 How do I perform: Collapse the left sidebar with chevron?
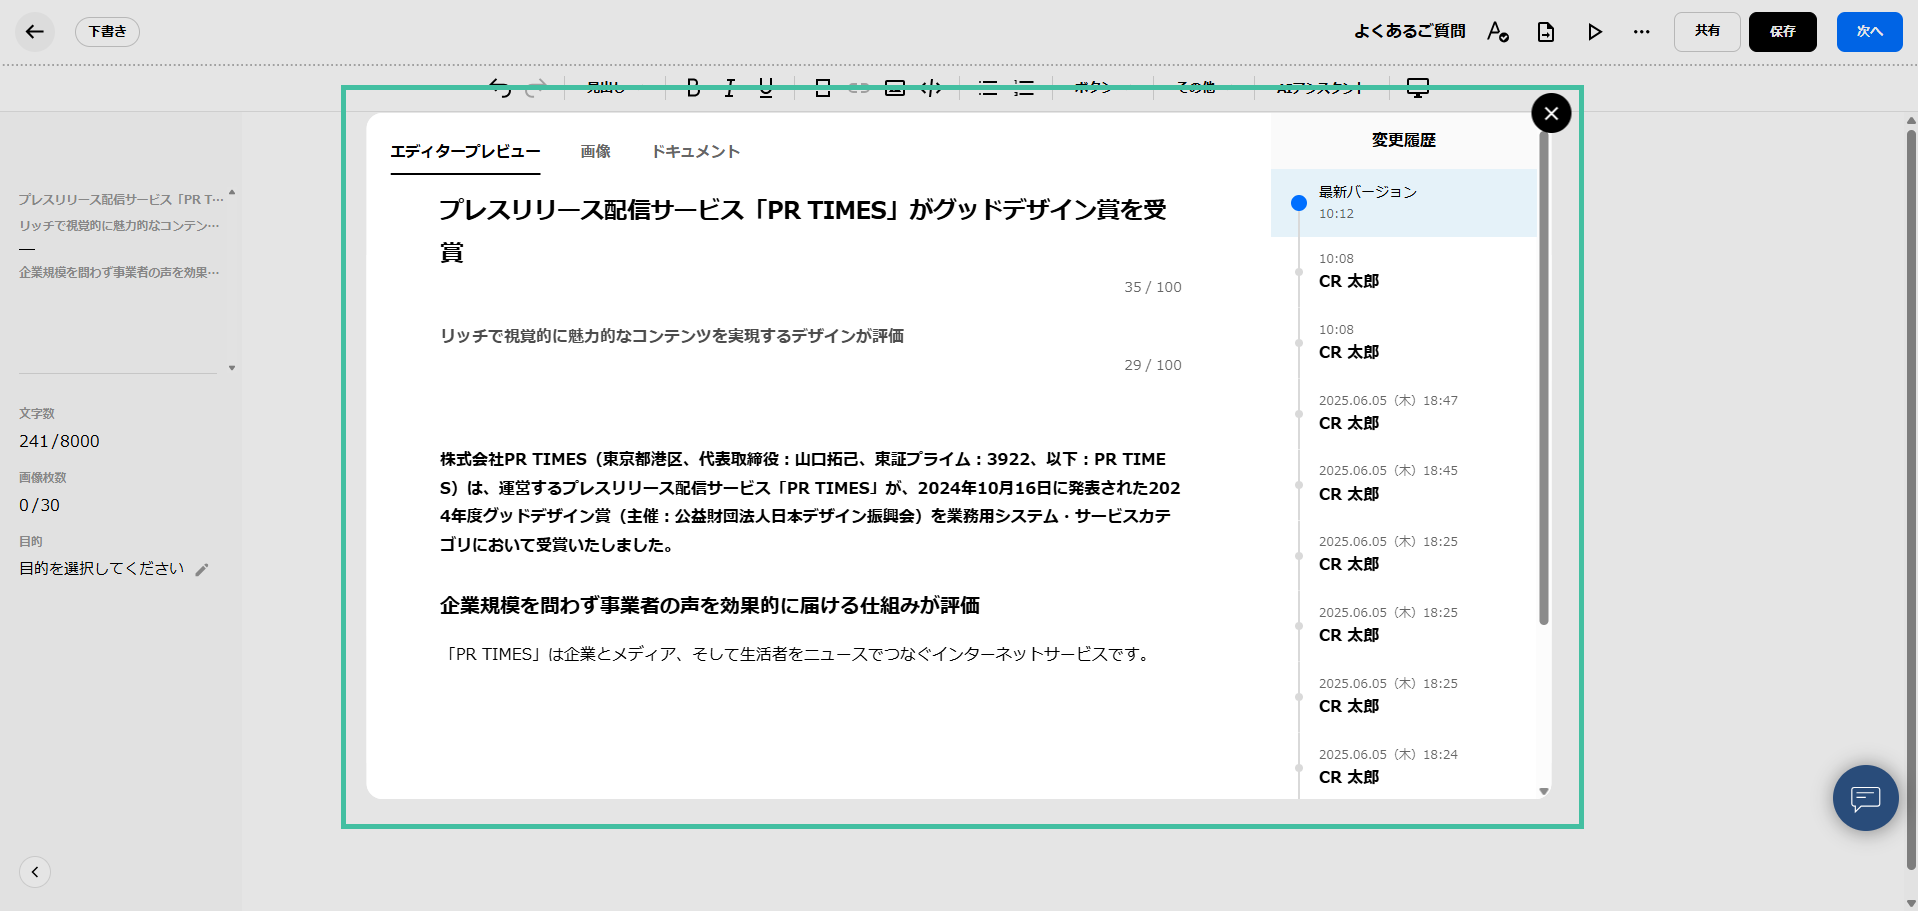tap(35, 871)
